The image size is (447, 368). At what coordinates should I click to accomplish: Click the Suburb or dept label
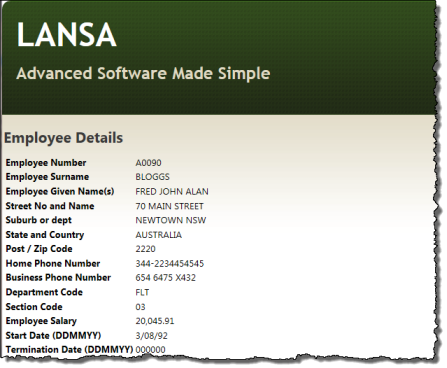[x=39, y=220]
